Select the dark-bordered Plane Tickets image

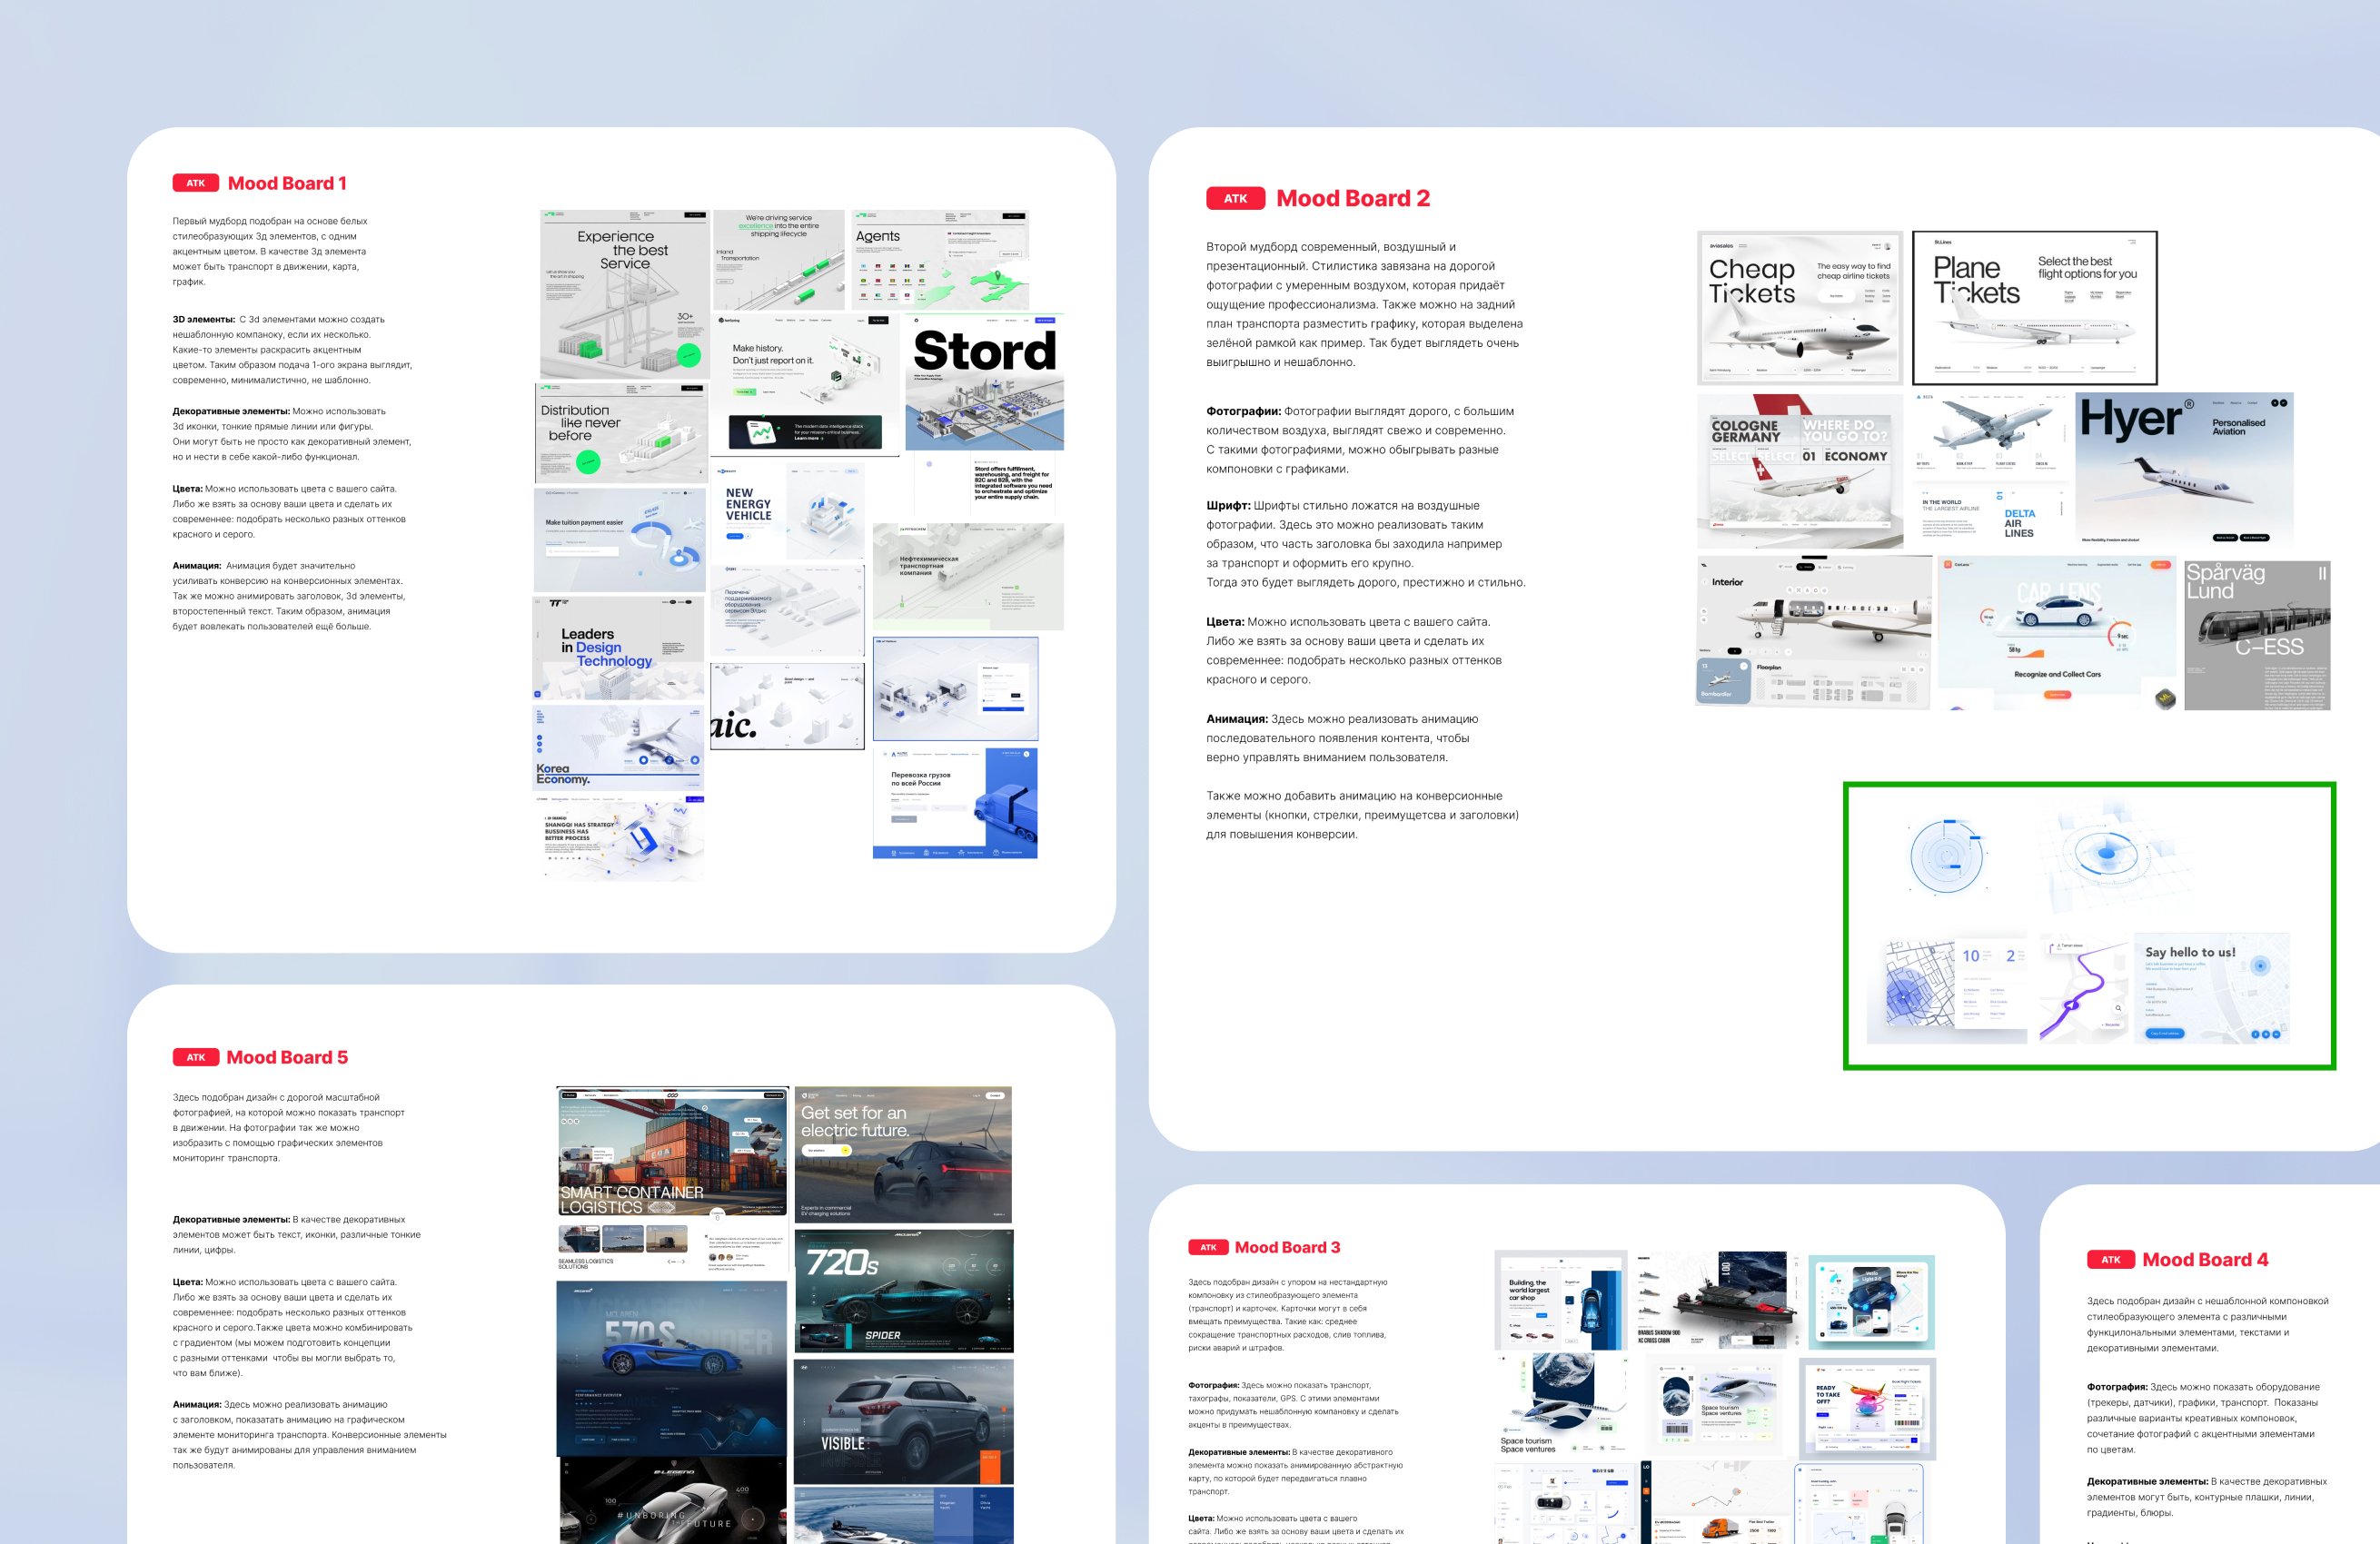[2034, 308]
